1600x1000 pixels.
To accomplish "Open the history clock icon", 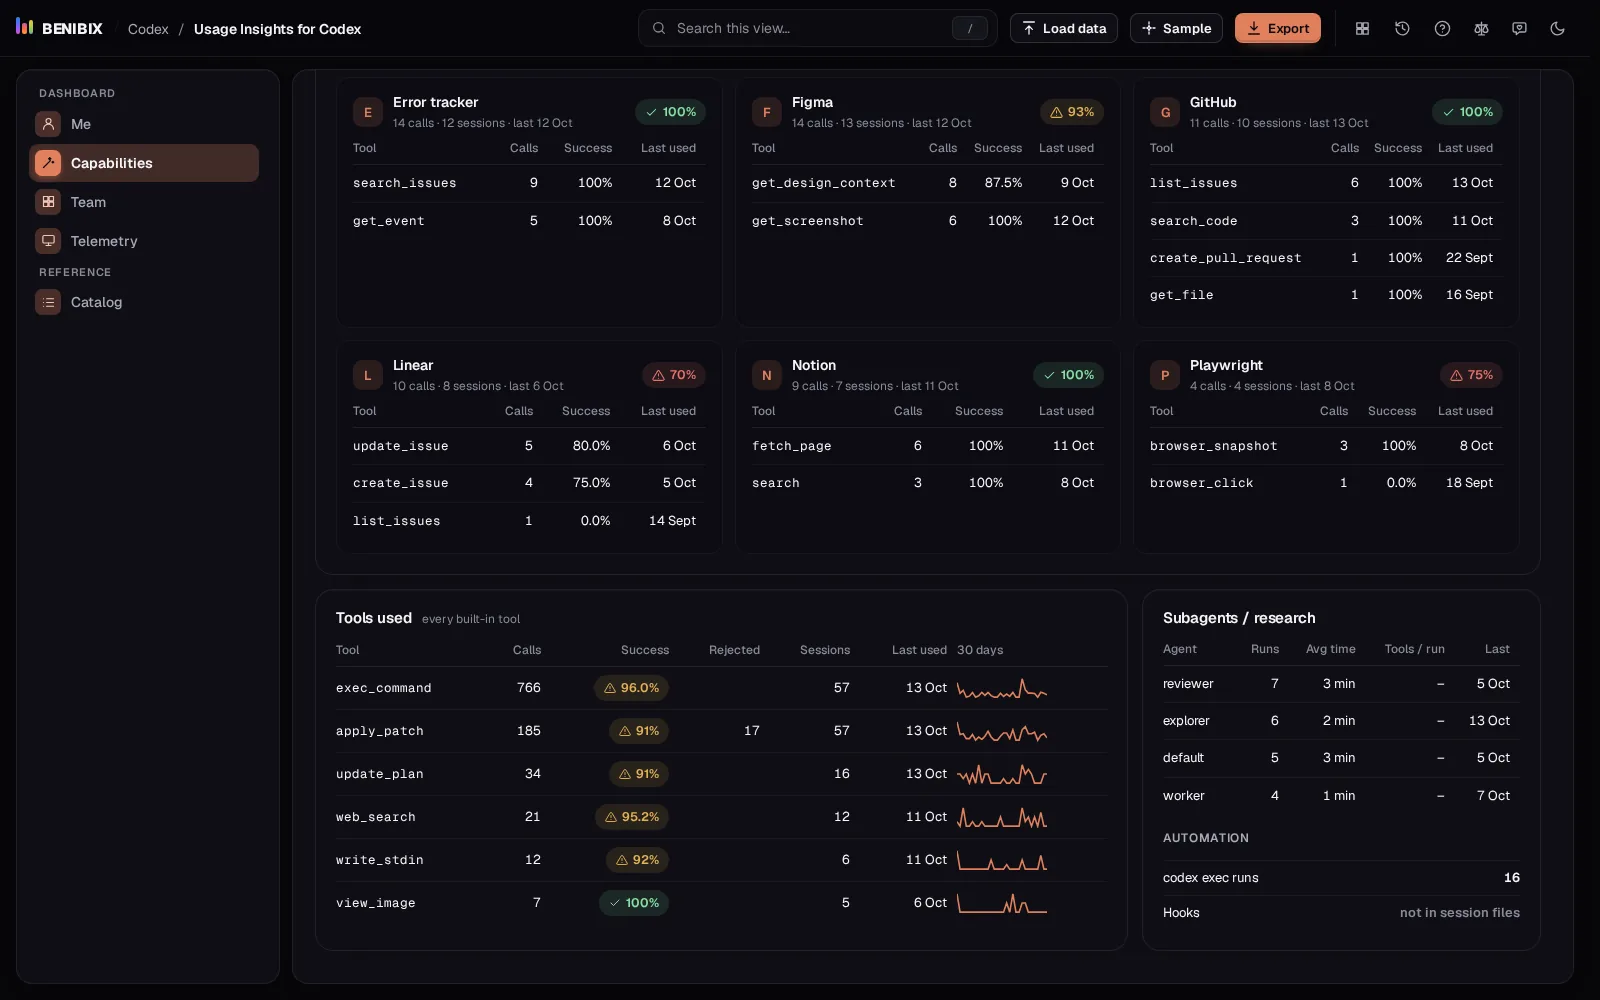I will click(x=1402, y=28).
